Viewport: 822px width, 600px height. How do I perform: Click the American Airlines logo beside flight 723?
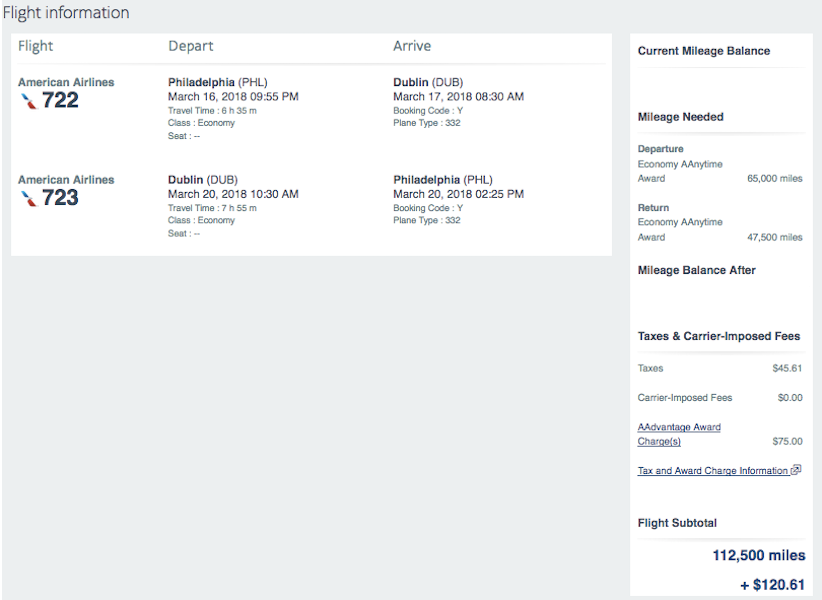coord(29,198)
